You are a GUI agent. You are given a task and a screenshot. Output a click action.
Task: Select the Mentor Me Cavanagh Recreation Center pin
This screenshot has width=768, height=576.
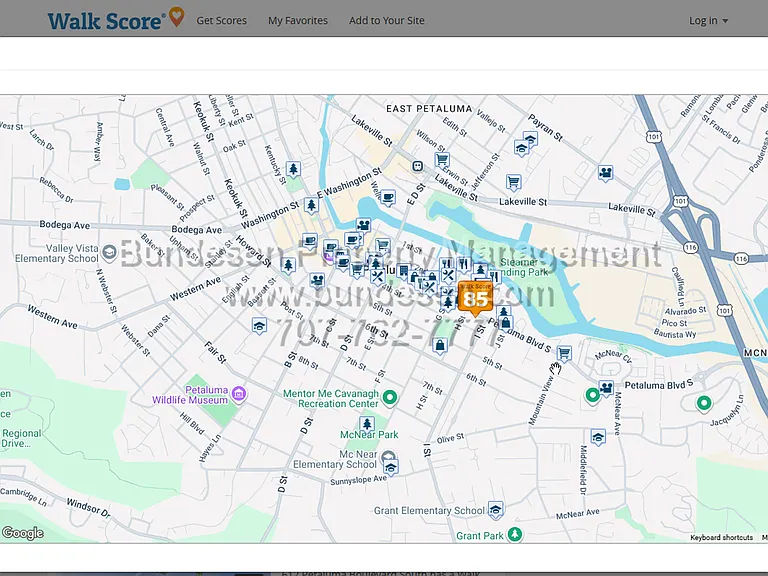point(390,397)
